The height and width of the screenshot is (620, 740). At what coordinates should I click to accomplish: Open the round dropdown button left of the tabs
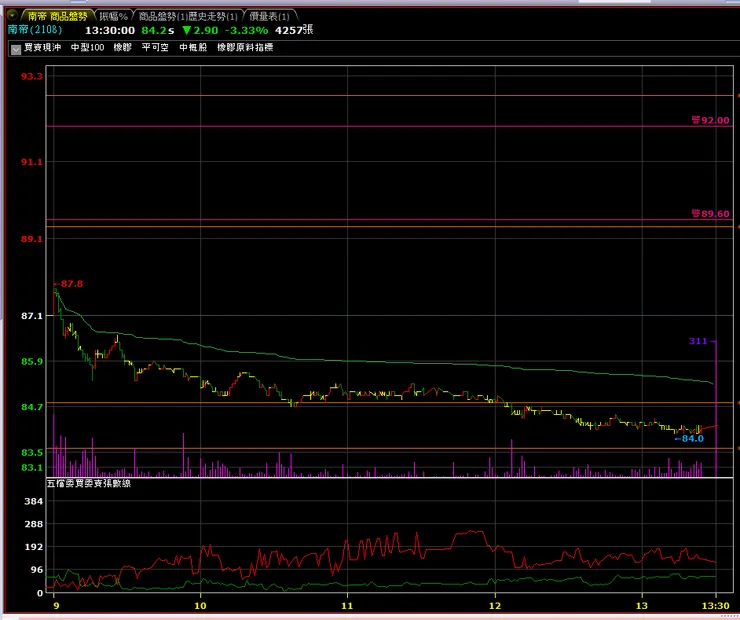click(x=12, y=15)
